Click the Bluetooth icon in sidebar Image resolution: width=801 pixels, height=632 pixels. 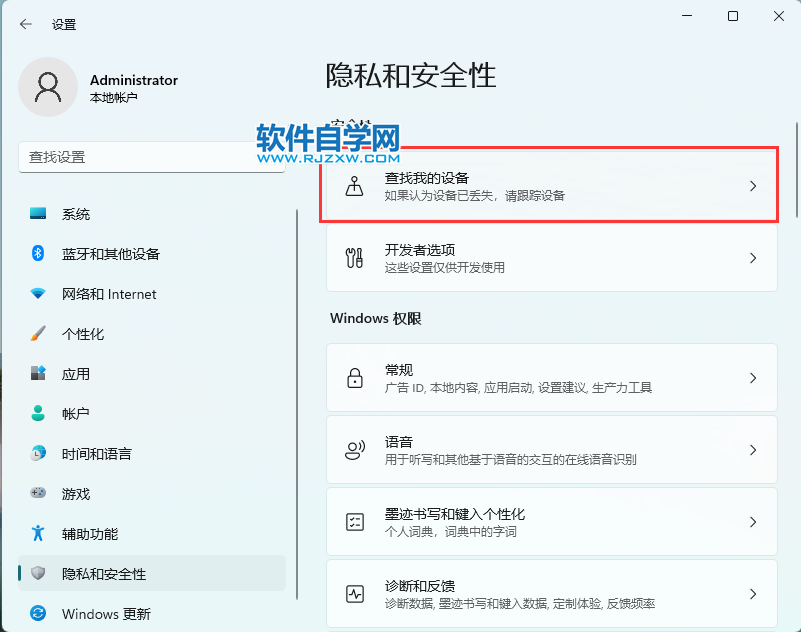[x=38, y=253]
